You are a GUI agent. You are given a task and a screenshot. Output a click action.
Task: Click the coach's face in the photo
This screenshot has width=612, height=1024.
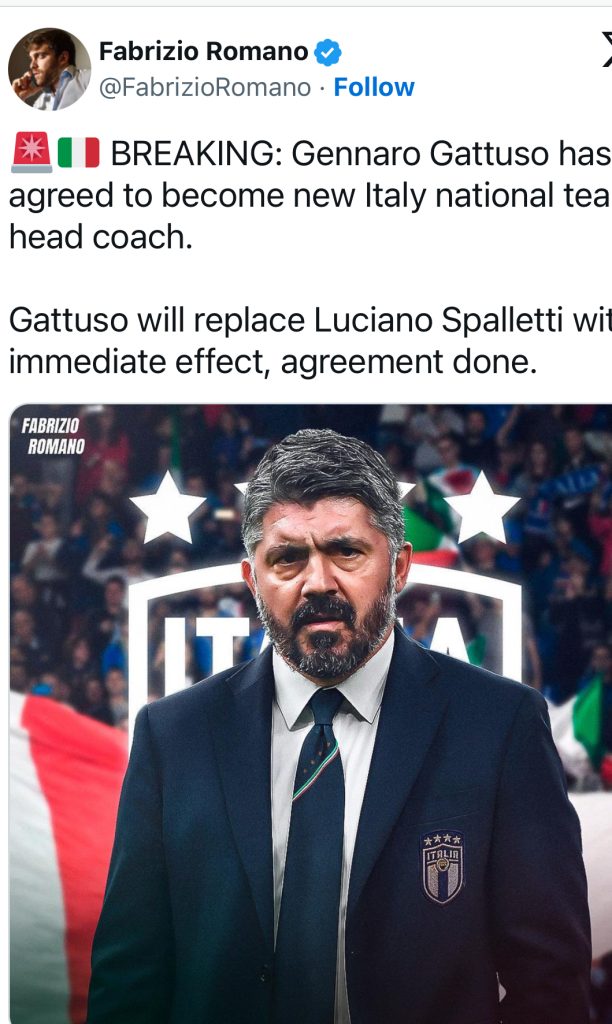tap(324, 581)
